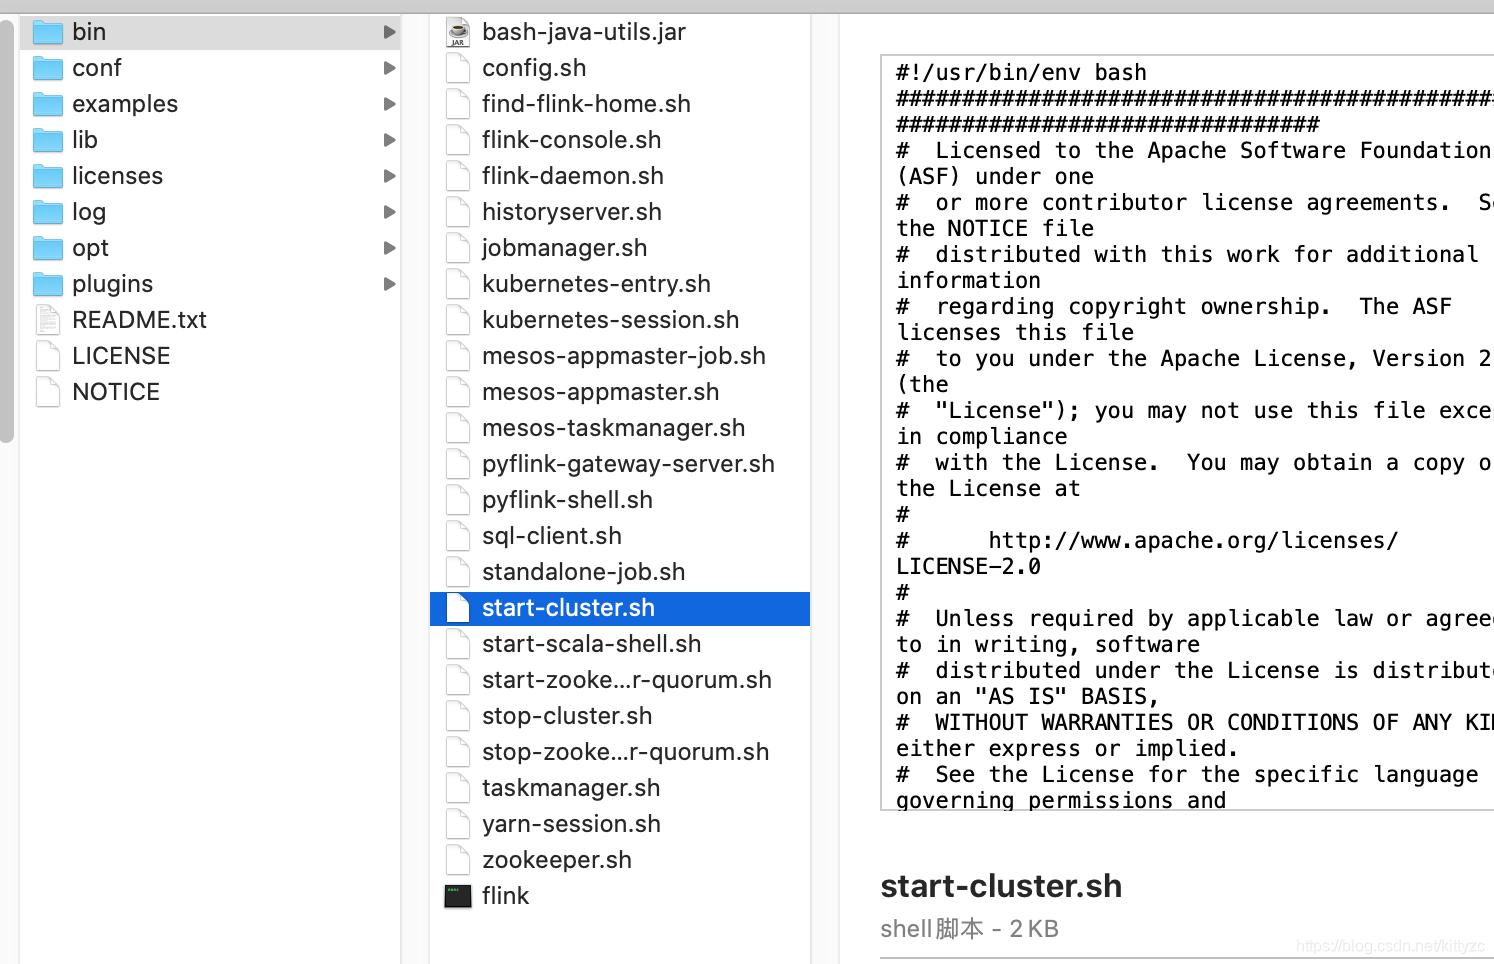Select standalone-job.sh file name
Screen dimensions: 1494x964
(x=583, y=572)
